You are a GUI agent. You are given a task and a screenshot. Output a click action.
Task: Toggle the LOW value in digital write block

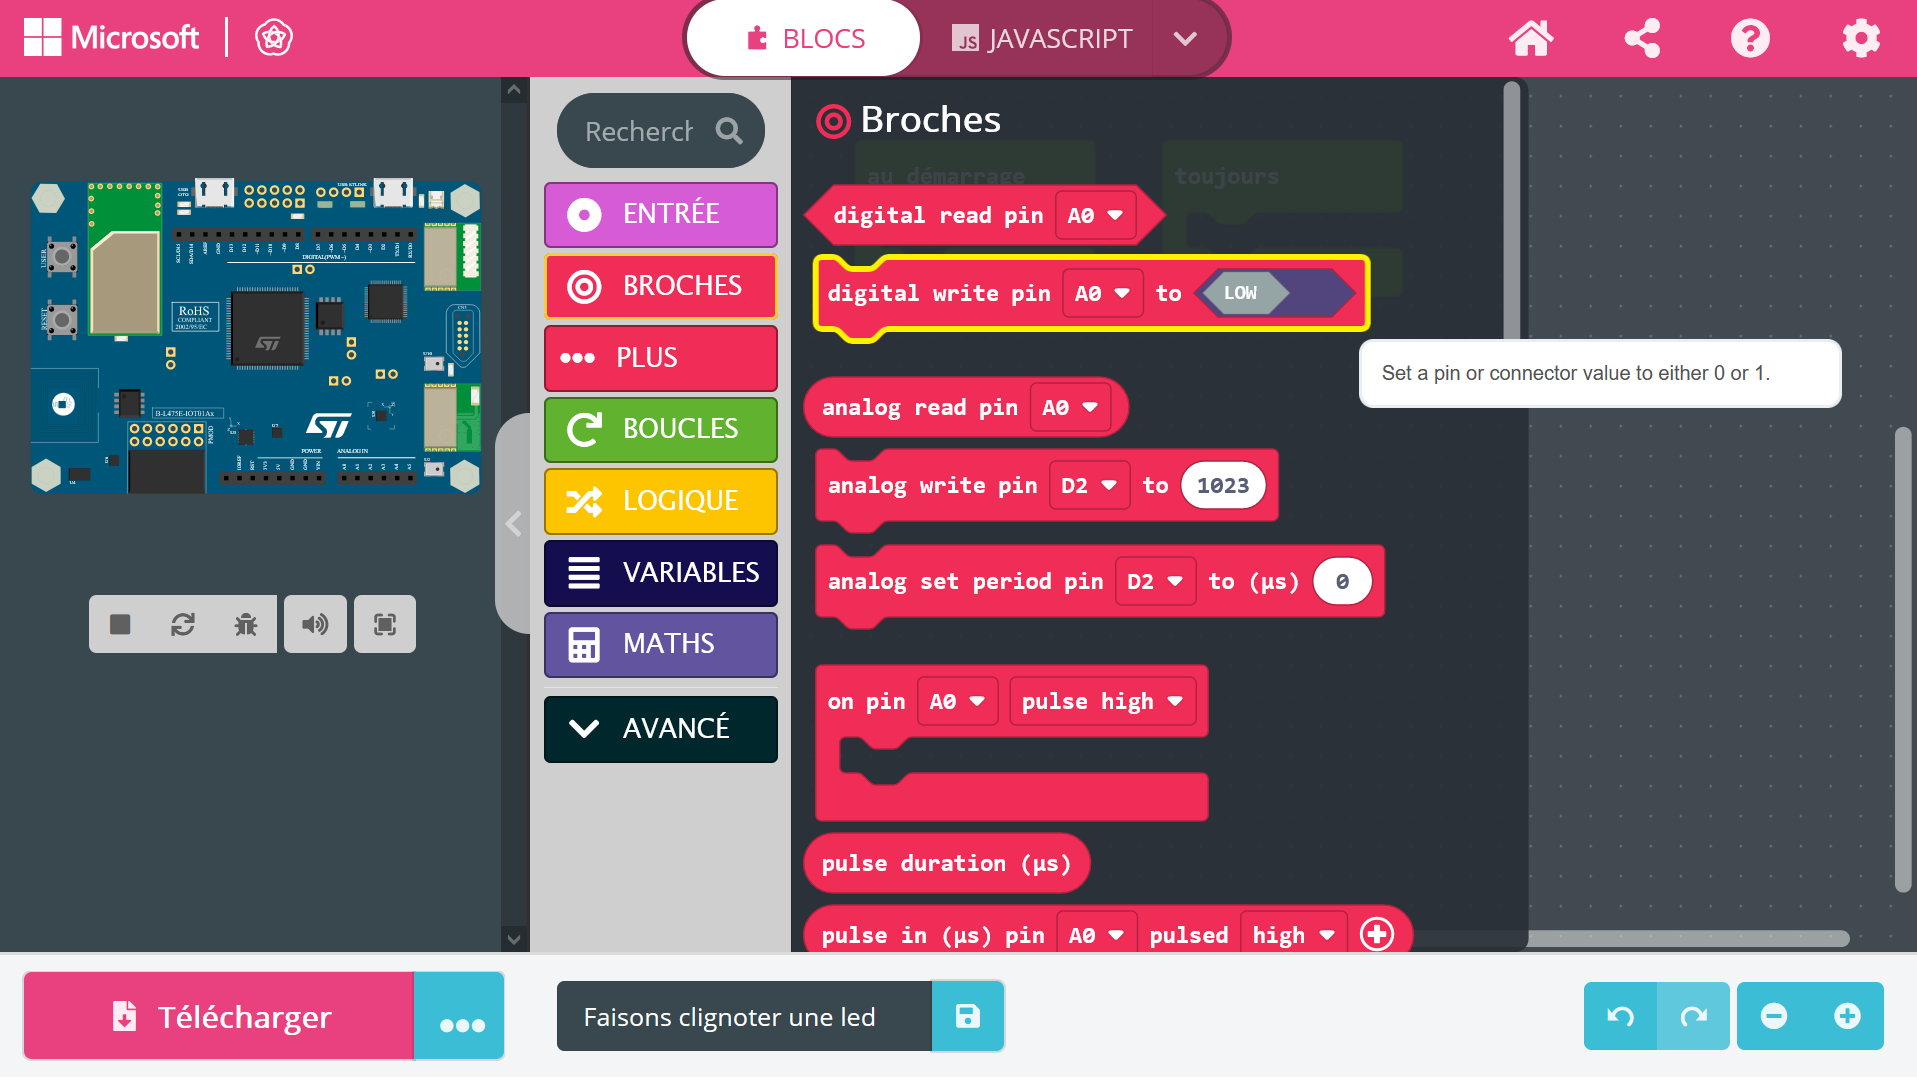[1241, 293]
